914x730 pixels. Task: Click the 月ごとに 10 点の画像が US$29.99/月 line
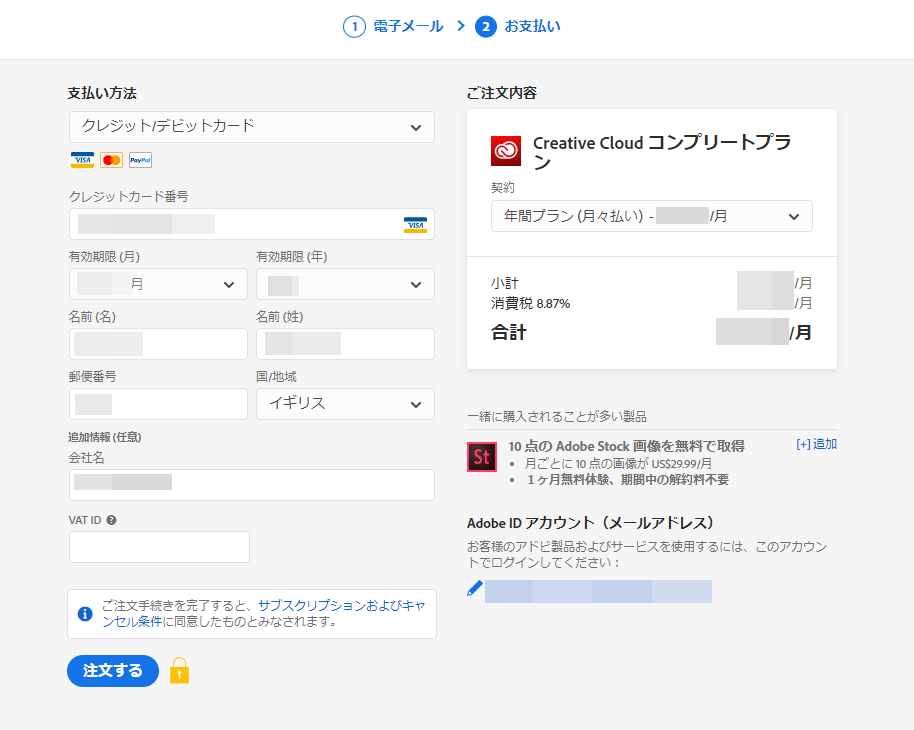point(618,464)
